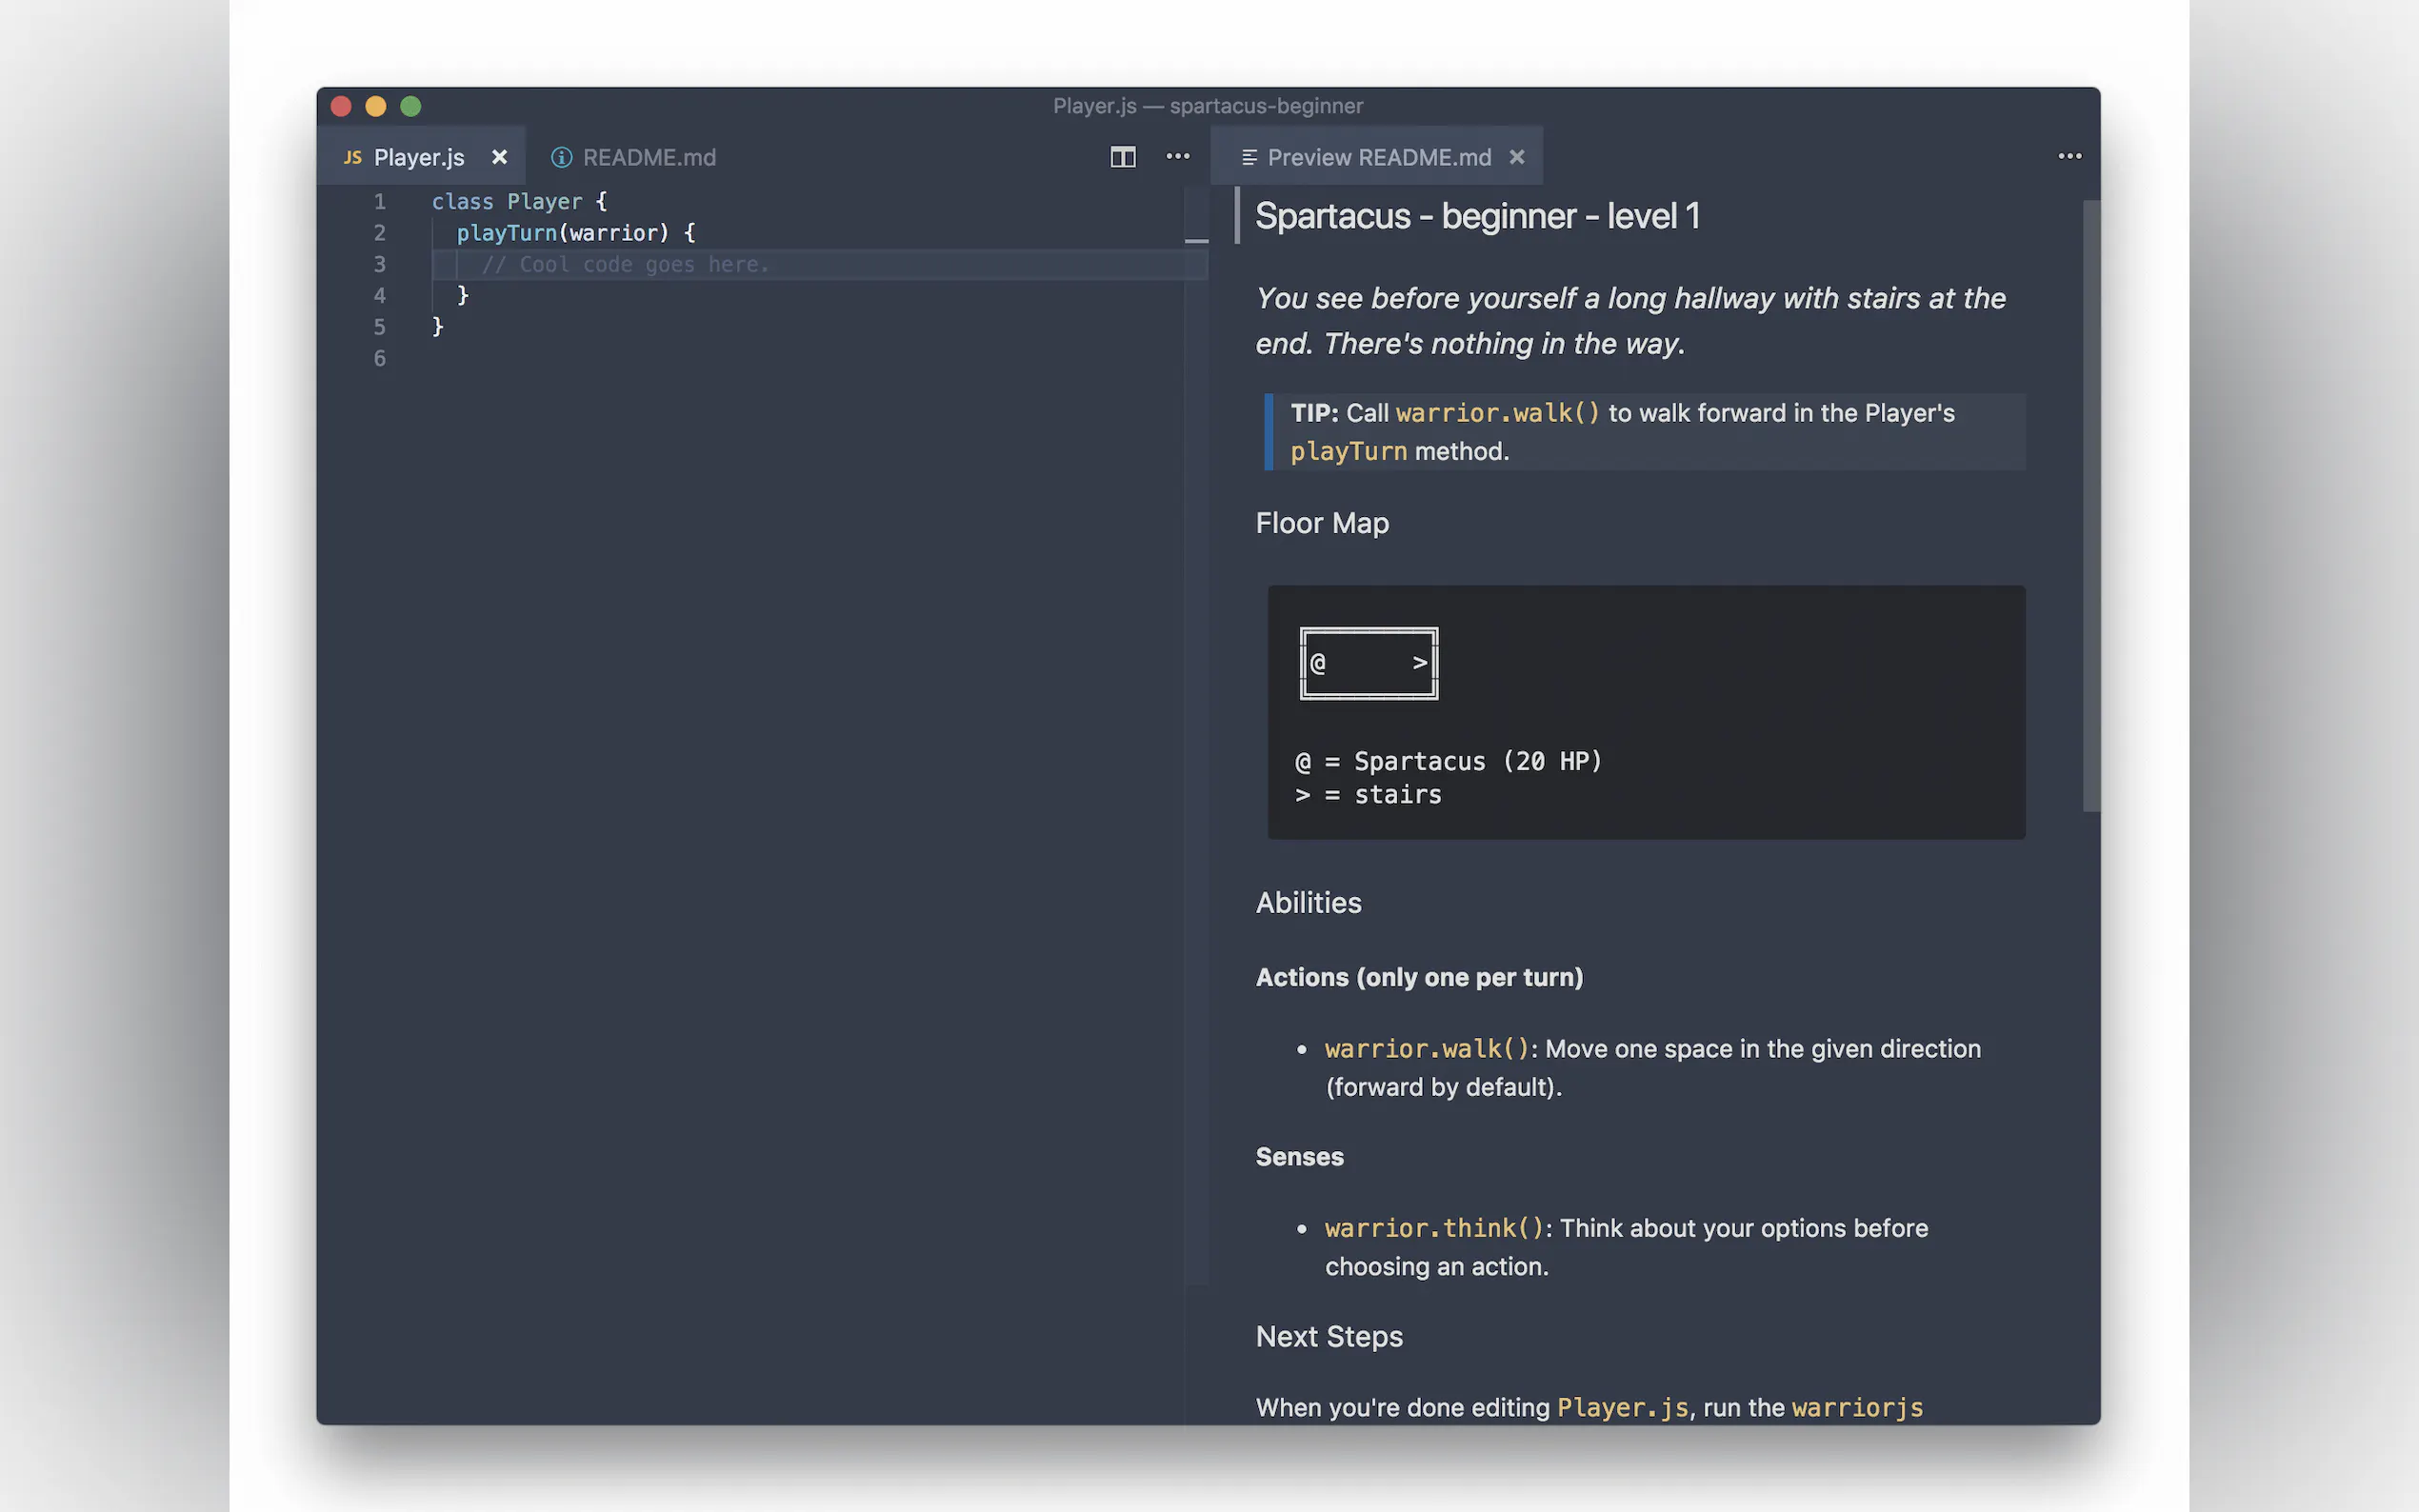The image size is (2419, 1512).
Task: Click the JS file icon on Player.js tab
Action: [x=352, y=157]
